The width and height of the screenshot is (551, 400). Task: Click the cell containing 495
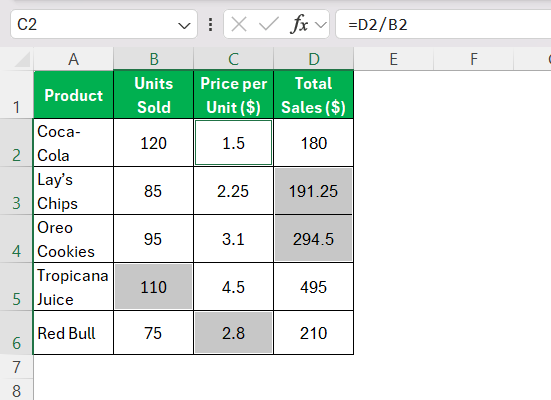pos(314,287)
